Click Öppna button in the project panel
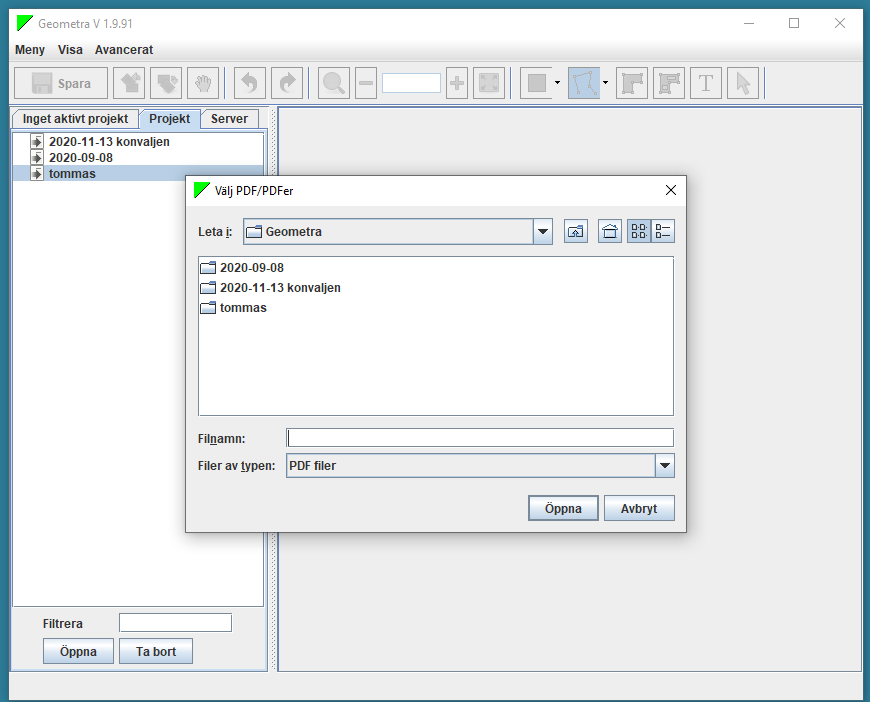This screenshot has height=702, width=870. (78, 652)
